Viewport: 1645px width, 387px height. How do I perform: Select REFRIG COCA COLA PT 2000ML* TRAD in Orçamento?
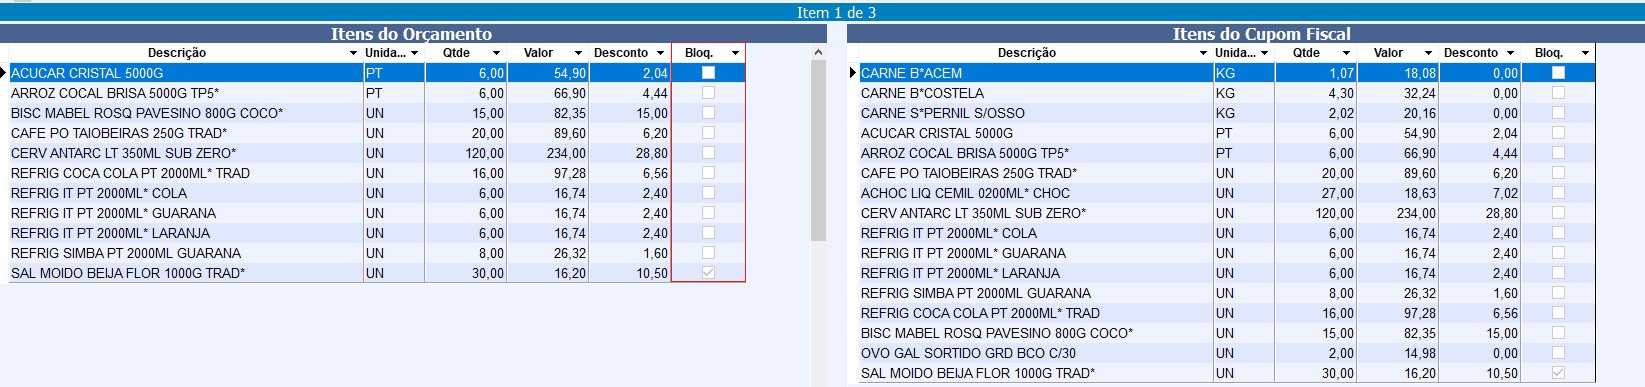point(377,173)
